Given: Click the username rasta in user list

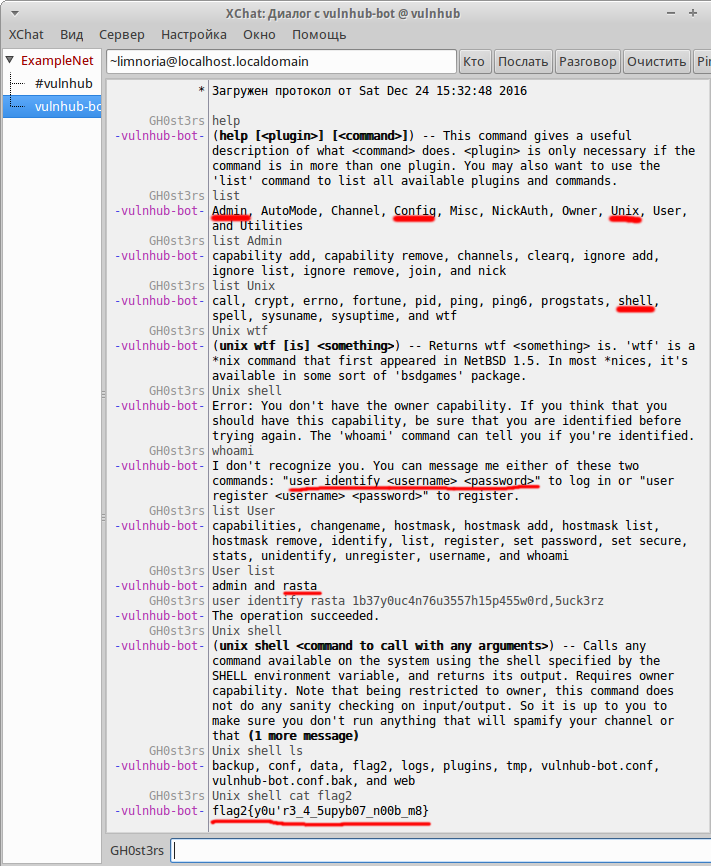Looking at the screenshot, I should click(x=299, y=585).
